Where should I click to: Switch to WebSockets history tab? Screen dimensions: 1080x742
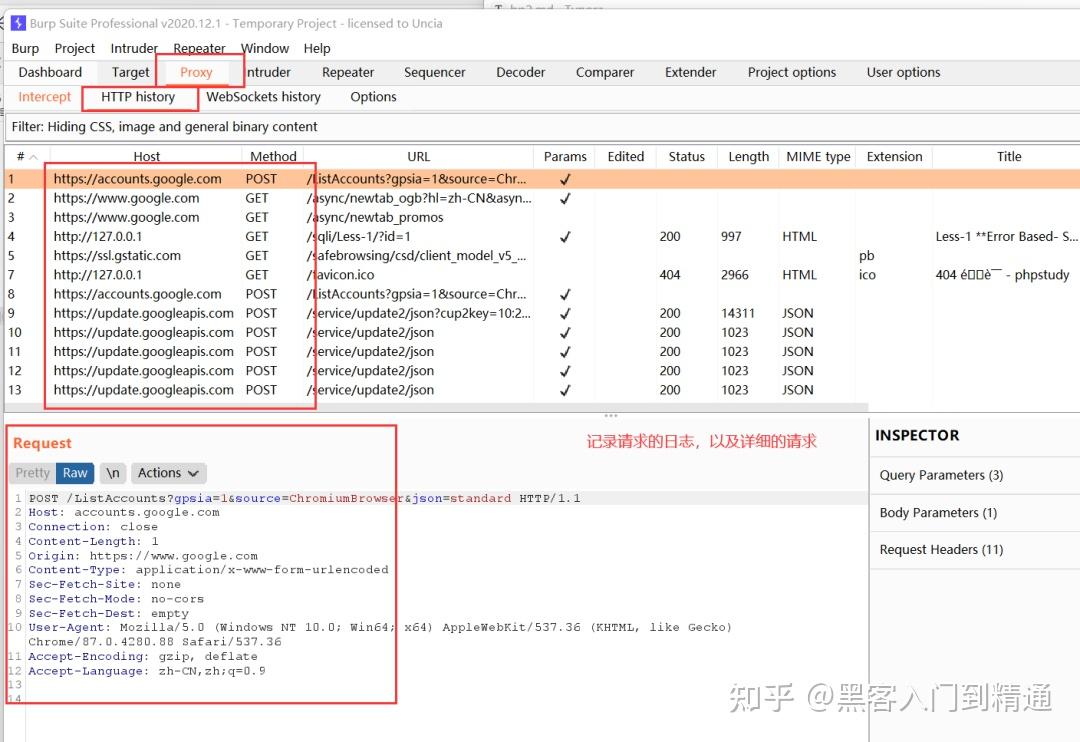point(263,97)
